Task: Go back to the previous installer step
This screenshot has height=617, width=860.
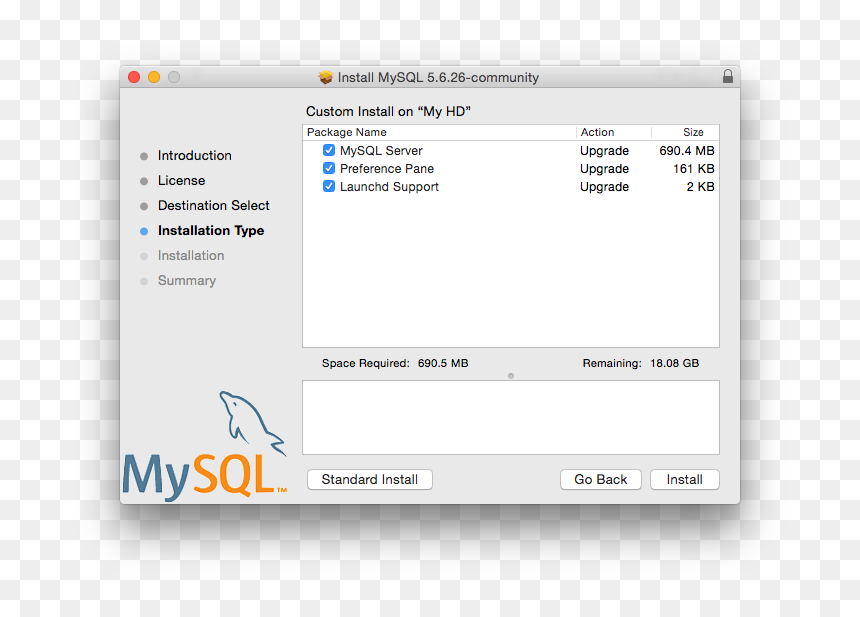Action: click(x=601, y=479)
